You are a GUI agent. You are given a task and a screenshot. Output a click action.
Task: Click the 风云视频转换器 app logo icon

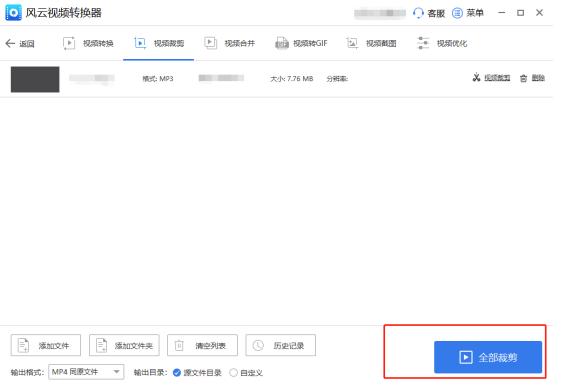point(13,13)
